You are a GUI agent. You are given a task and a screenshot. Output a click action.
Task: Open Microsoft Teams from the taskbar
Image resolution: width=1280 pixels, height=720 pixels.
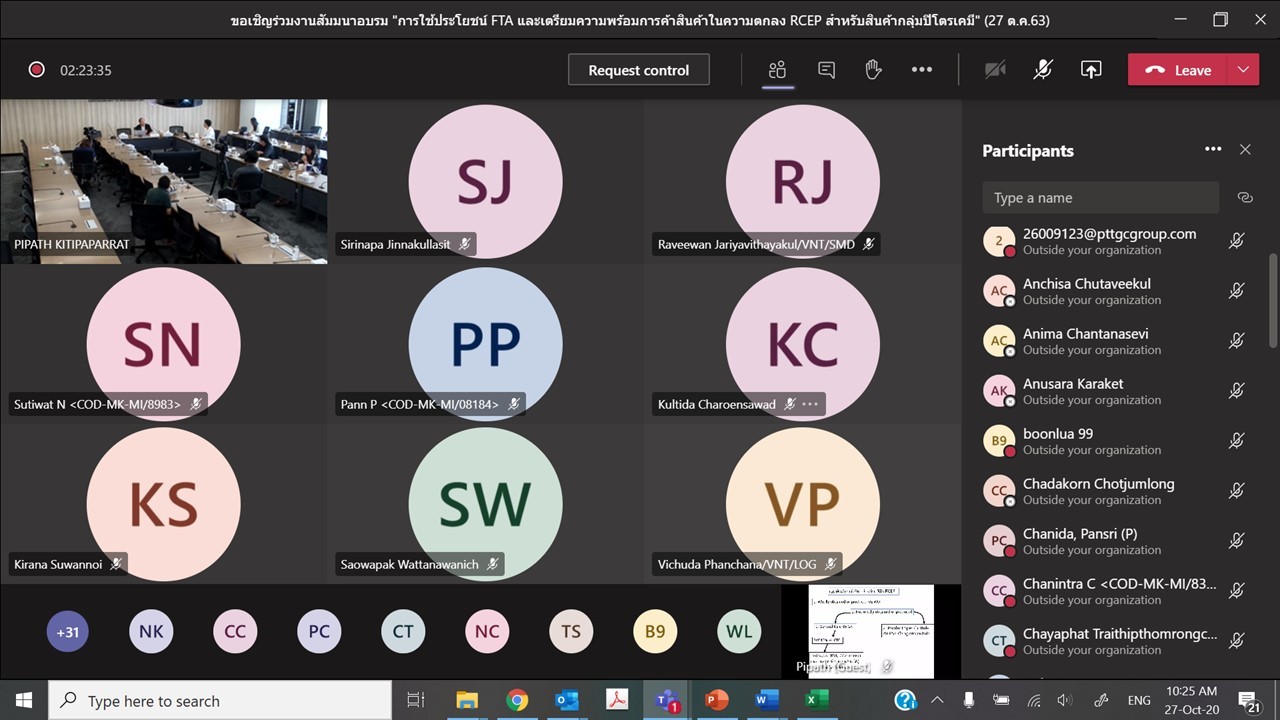point(667,700)
